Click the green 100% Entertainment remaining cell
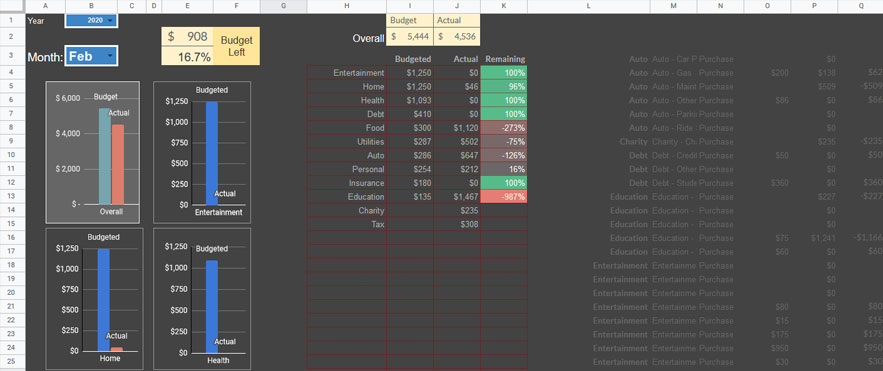 [504, 73]
